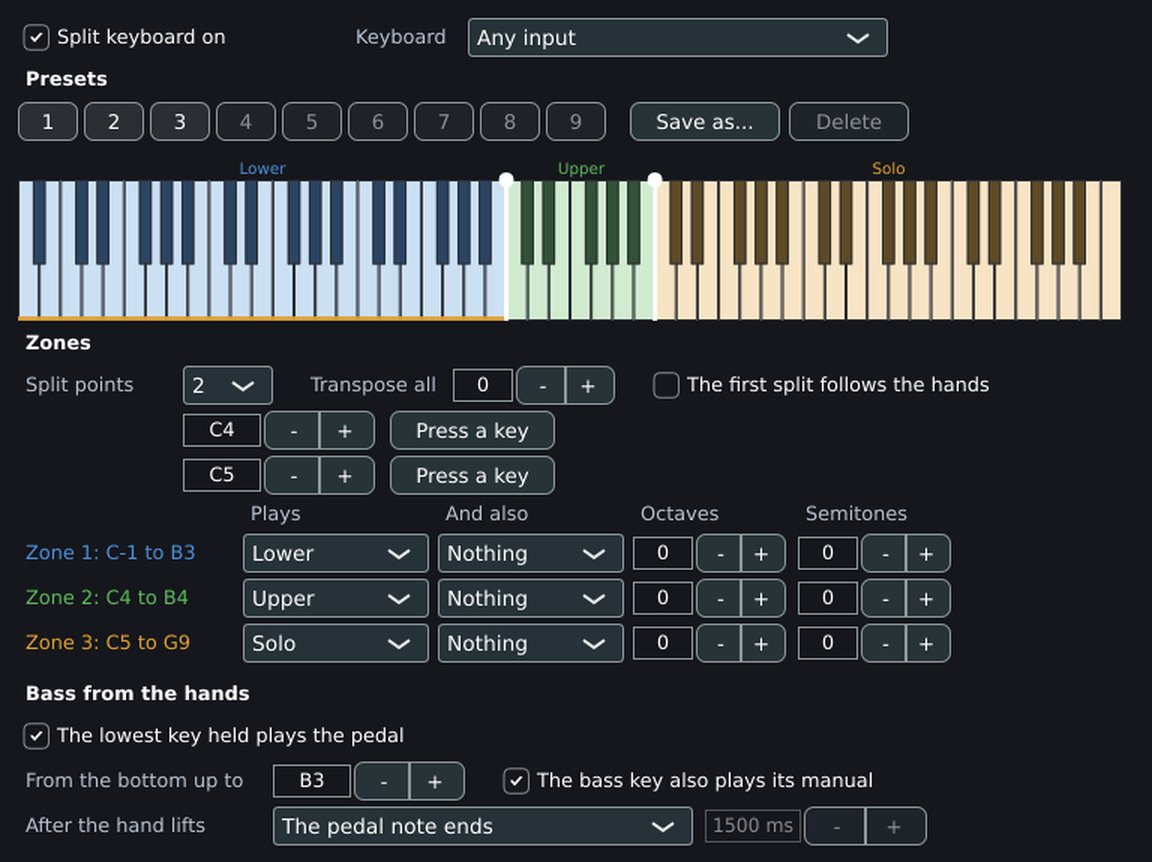The width and height of the screenshot is (1152, 862).
Task: Decrease Zone 1 octaves
Action: tap(719, 553)
